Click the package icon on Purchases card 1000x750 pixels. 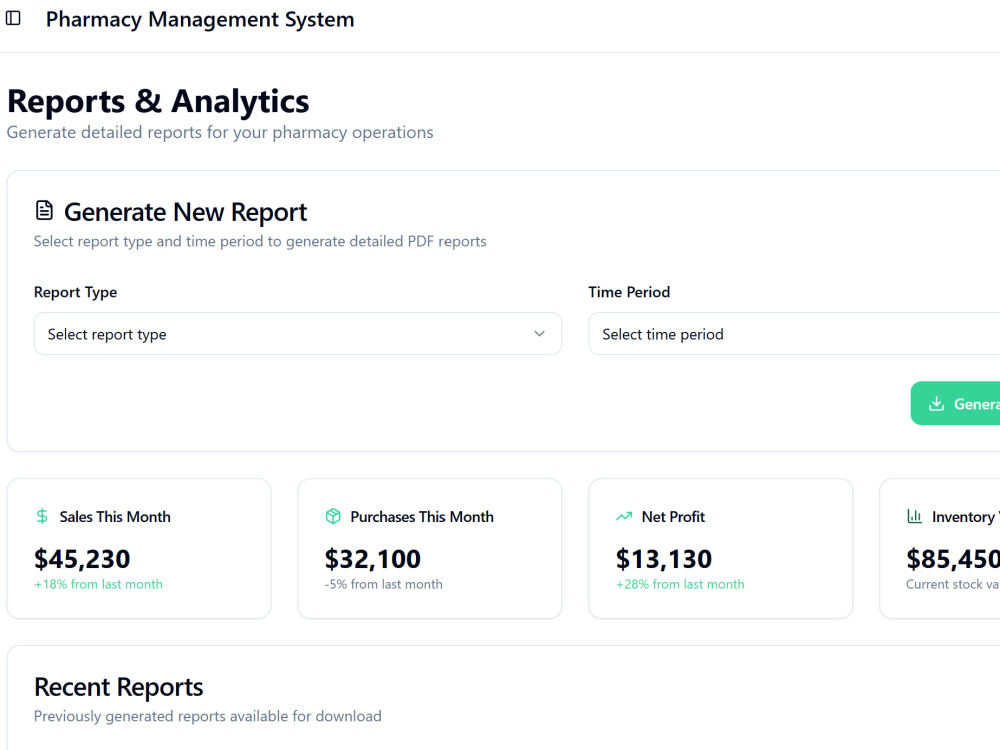point(333,516)
